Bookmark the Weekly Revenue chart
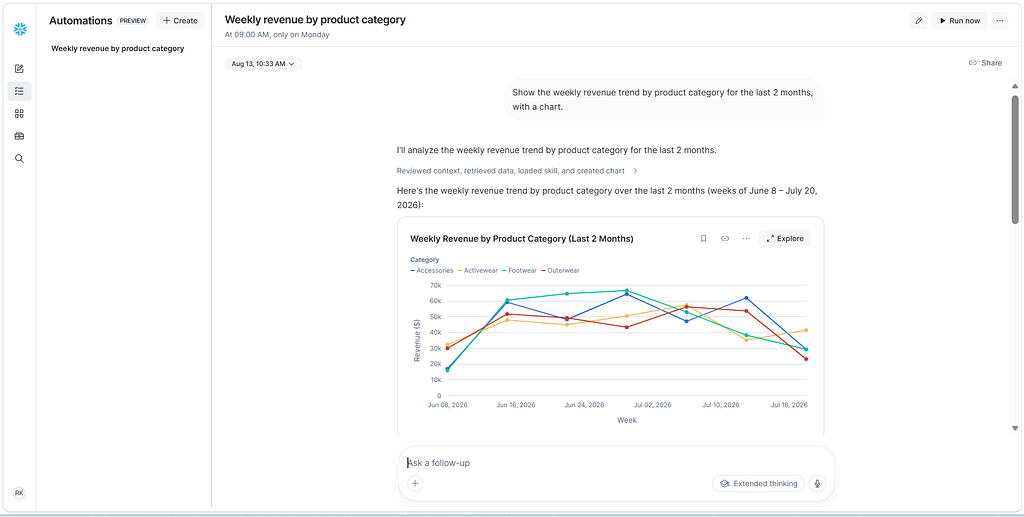1024x517 pixels. click(x=703, y=239)
